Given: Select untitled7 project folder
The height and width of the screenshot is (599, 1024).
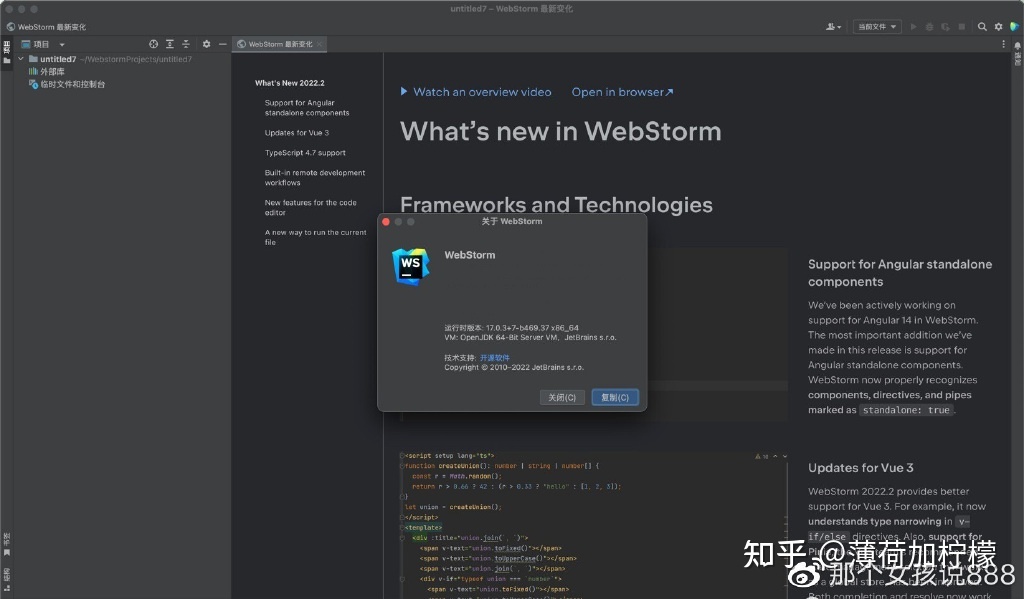Looking at the screenshot, I should pos(58,59).
